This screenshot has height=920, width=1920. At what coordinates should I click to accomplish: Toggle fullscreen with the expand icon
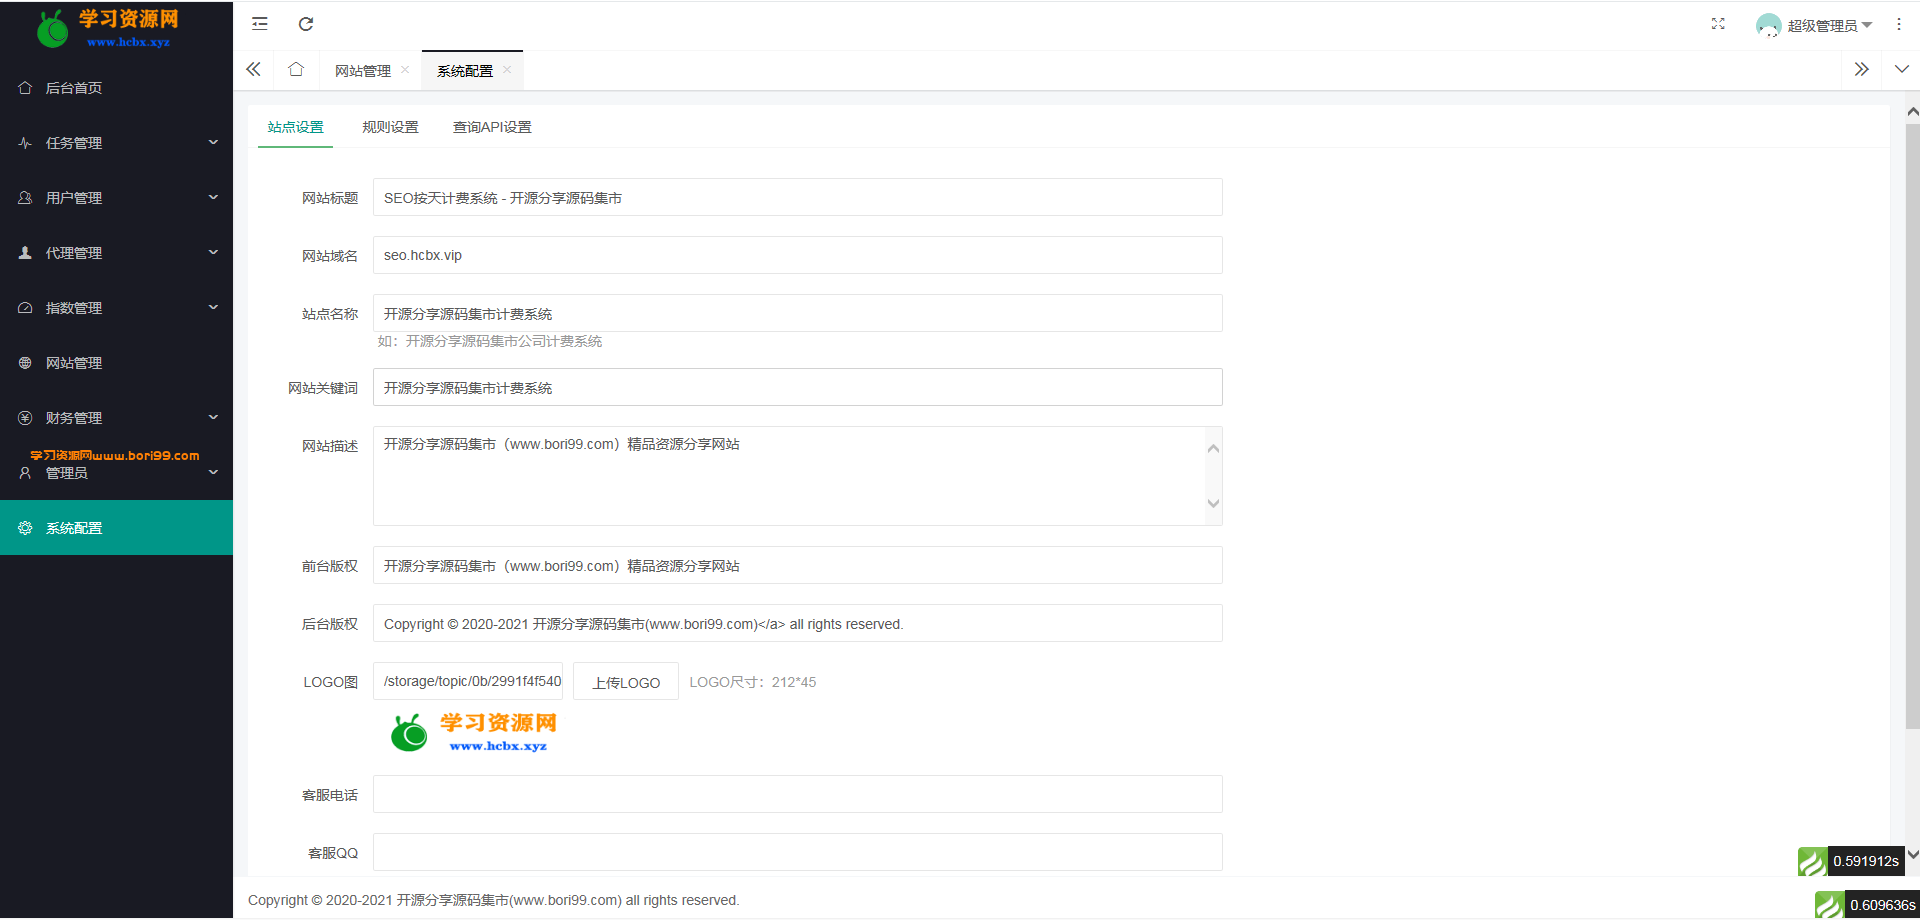tap(1718, 24)
